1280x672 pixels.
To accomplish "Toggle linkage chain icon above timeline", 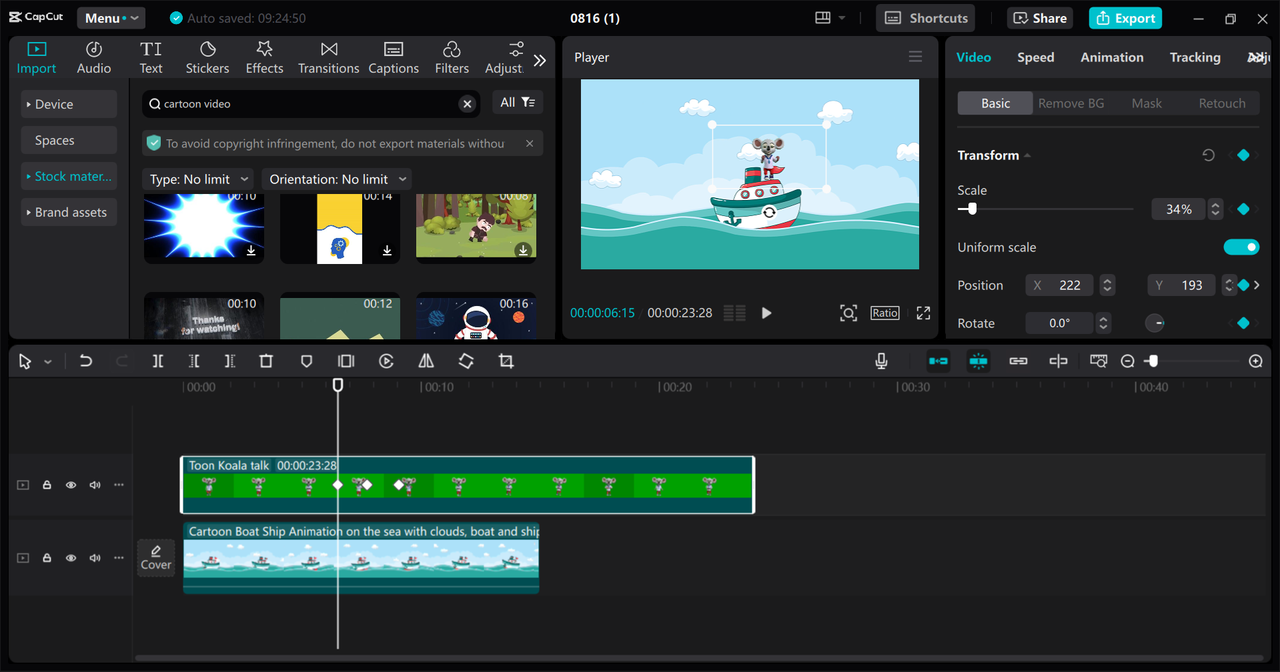I will (x=1018, y=361).
